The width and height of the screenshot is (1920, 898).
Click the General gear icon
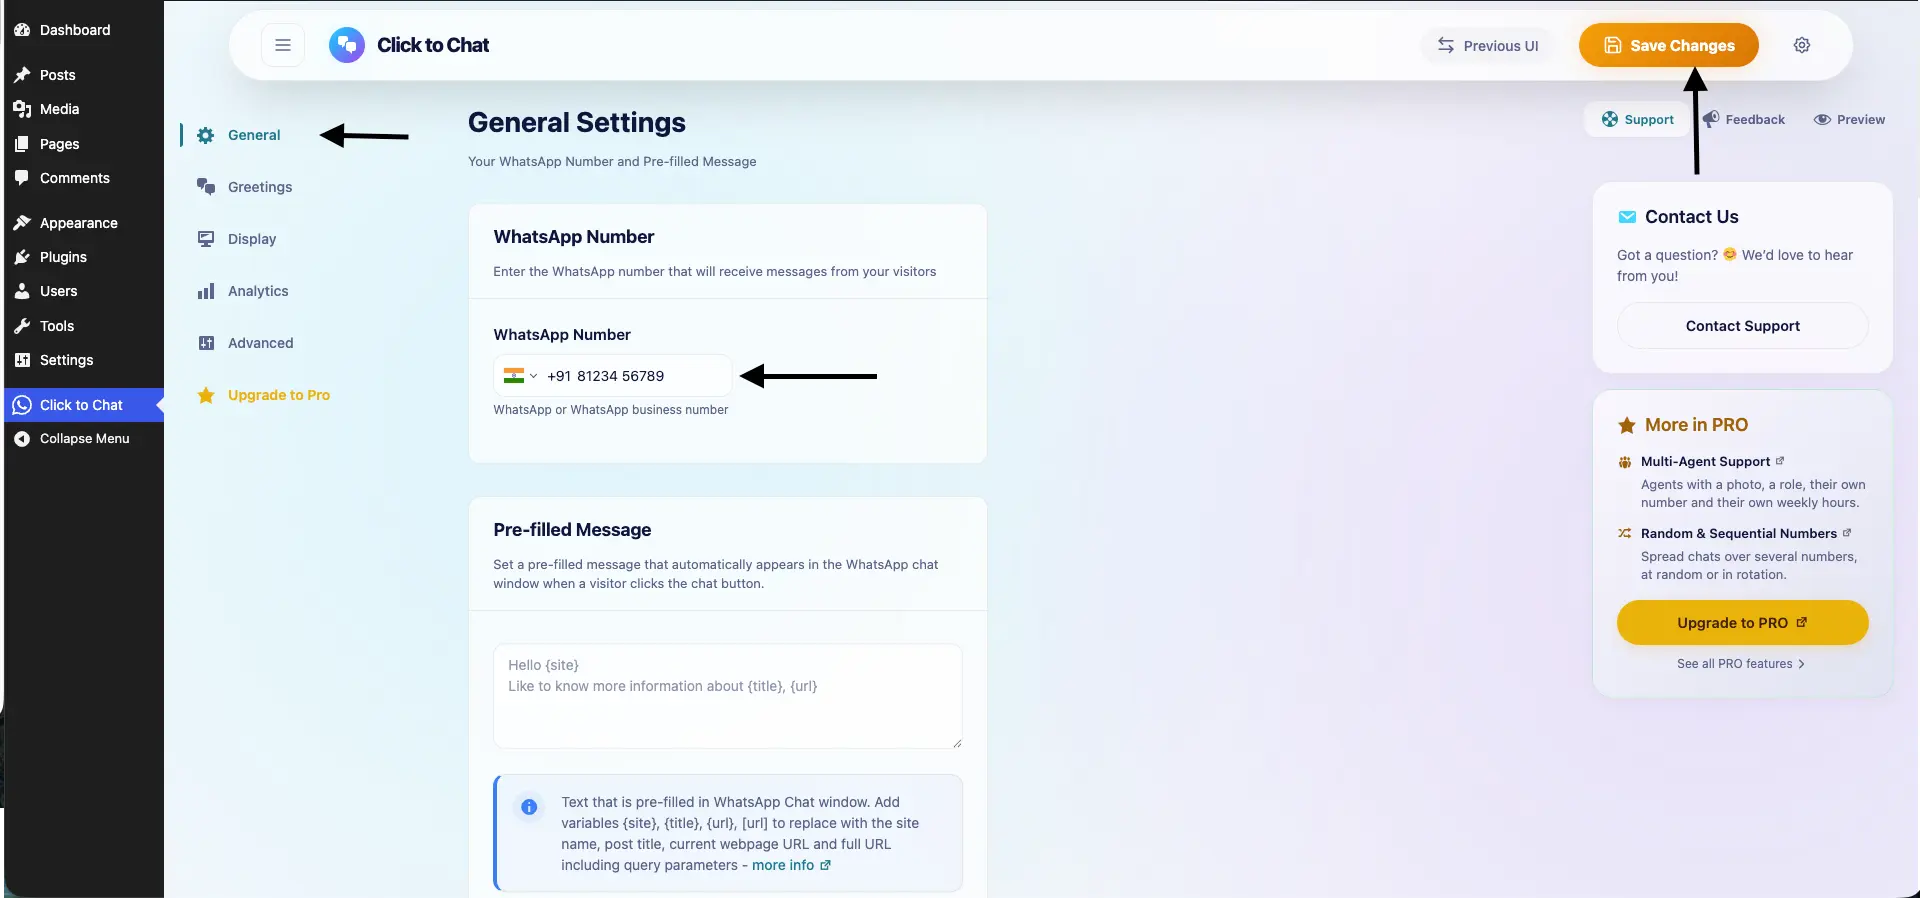tap(206, 135)
